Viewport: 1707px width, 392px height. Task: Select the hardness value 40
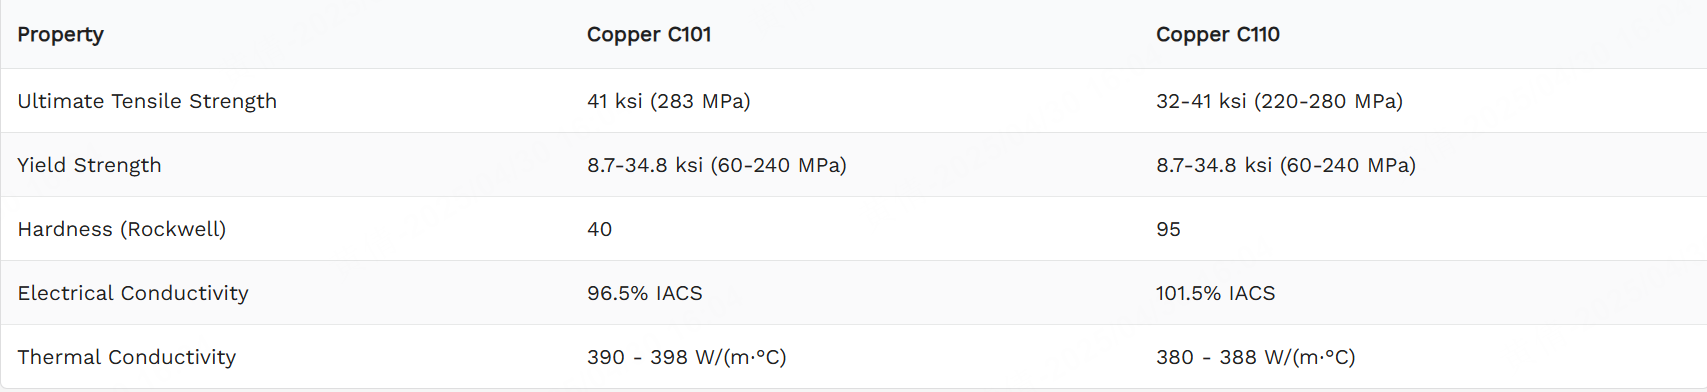coord(600,229)
